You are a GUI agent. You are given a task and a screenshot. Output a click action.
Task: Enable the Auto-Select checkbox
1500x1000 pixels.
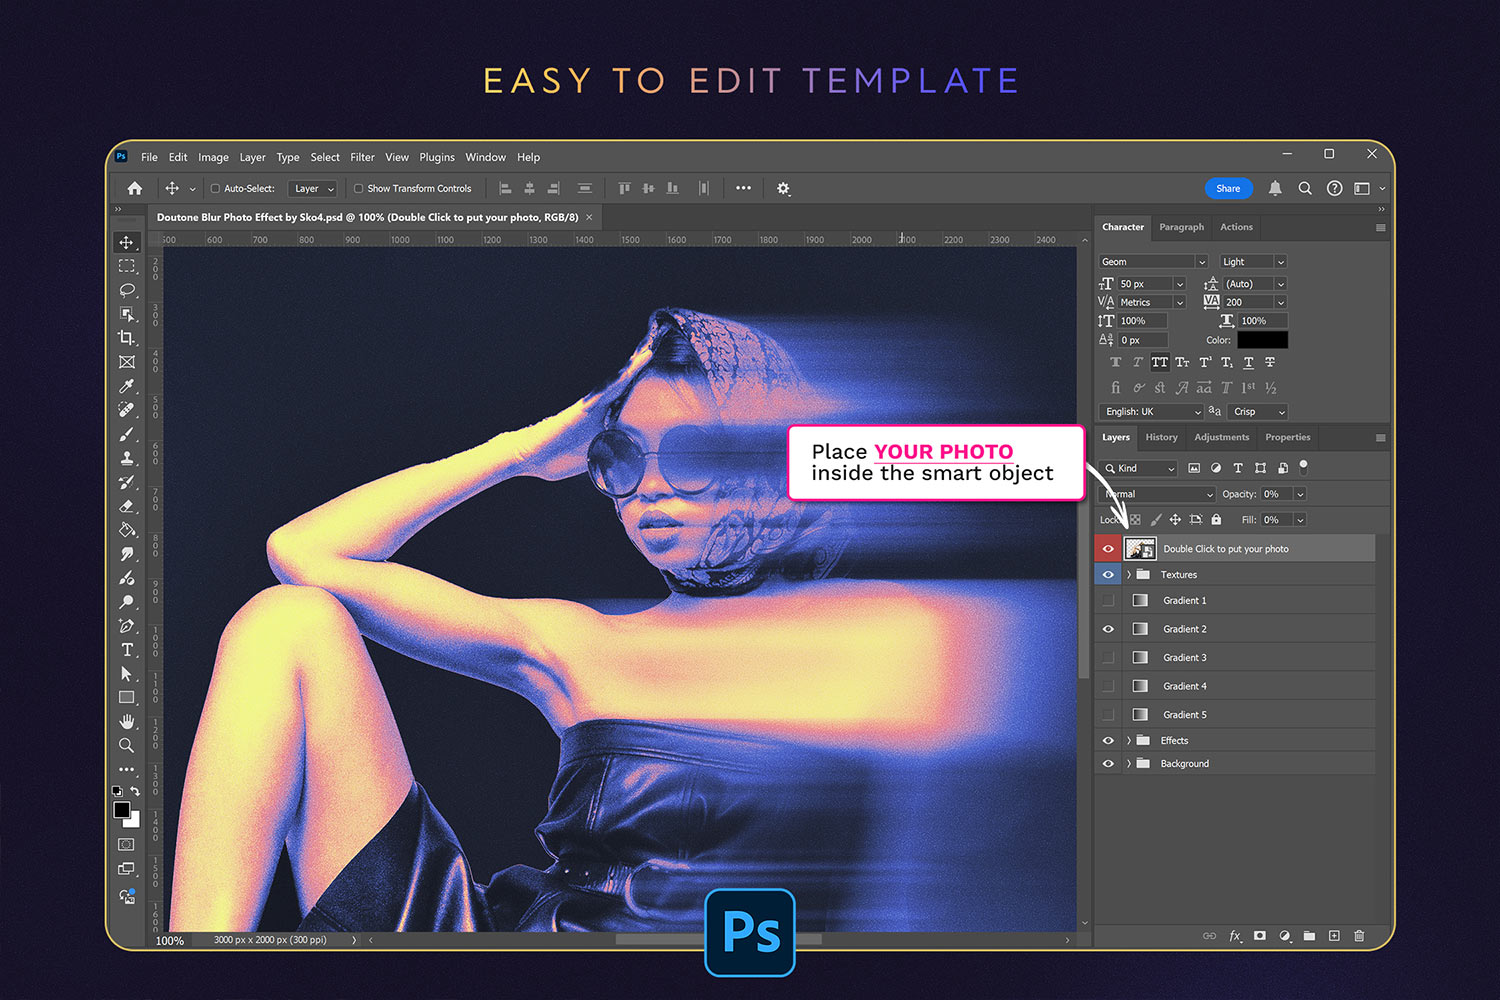pyautogui.click(x=215, y=188)
